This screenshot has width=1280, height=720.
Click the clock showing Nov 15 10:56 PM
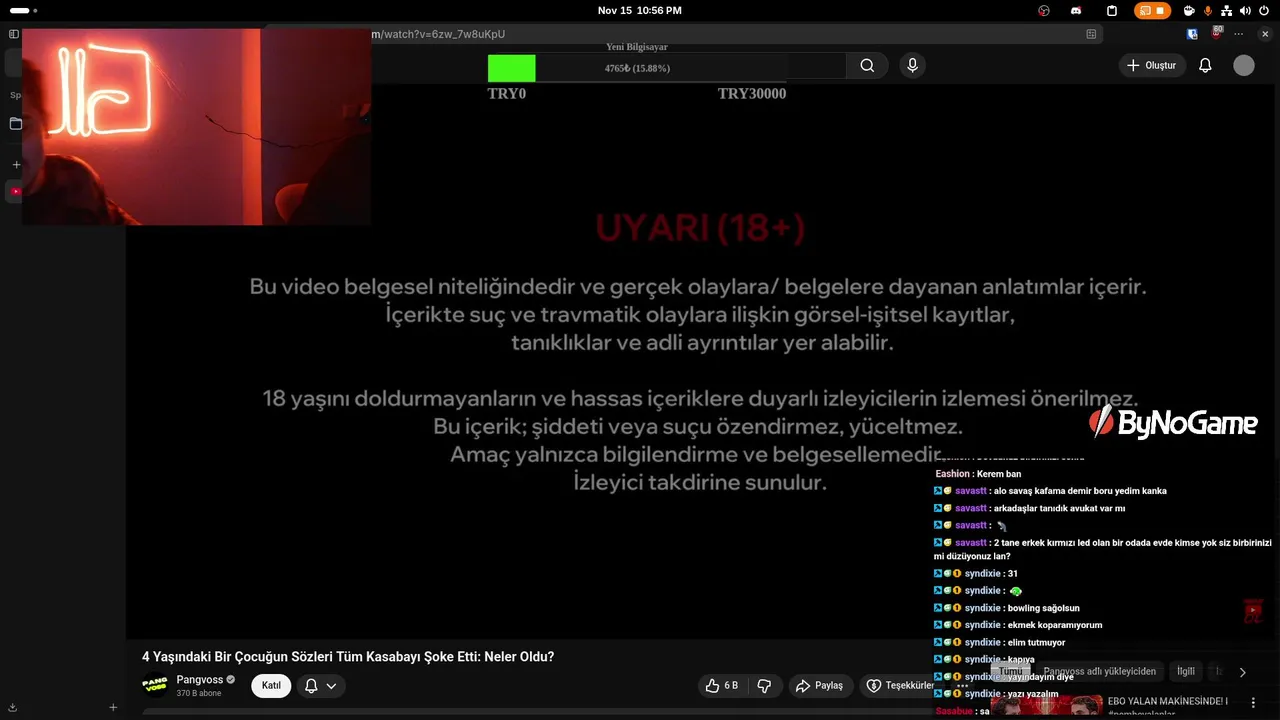click(x=639, y=11)
